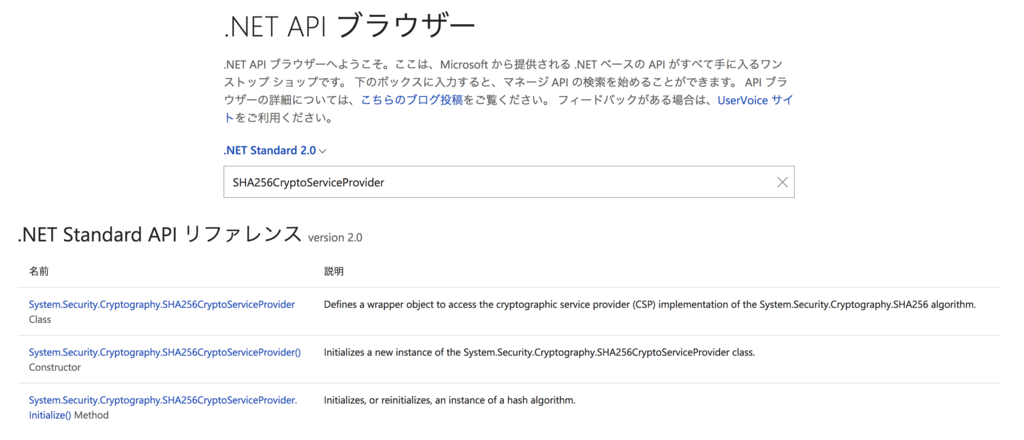Open the SHA256CryptoServiceProvider.Initialize() Method link

point(163,407)
